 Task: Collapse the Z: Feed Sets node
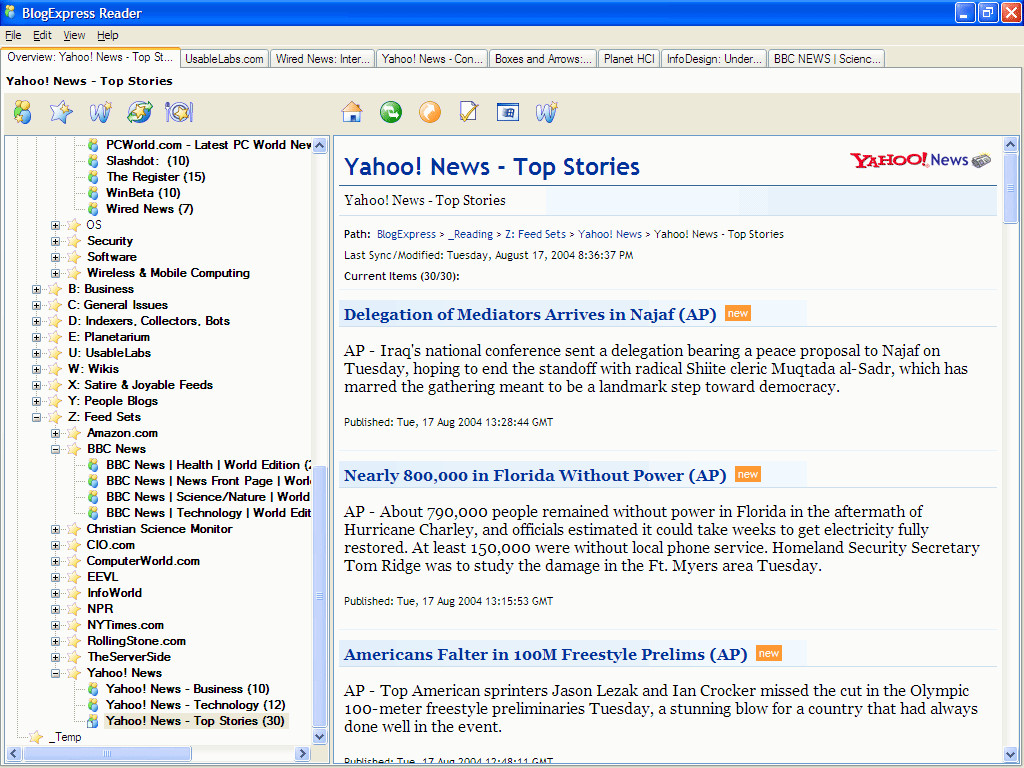coord(37,417)
